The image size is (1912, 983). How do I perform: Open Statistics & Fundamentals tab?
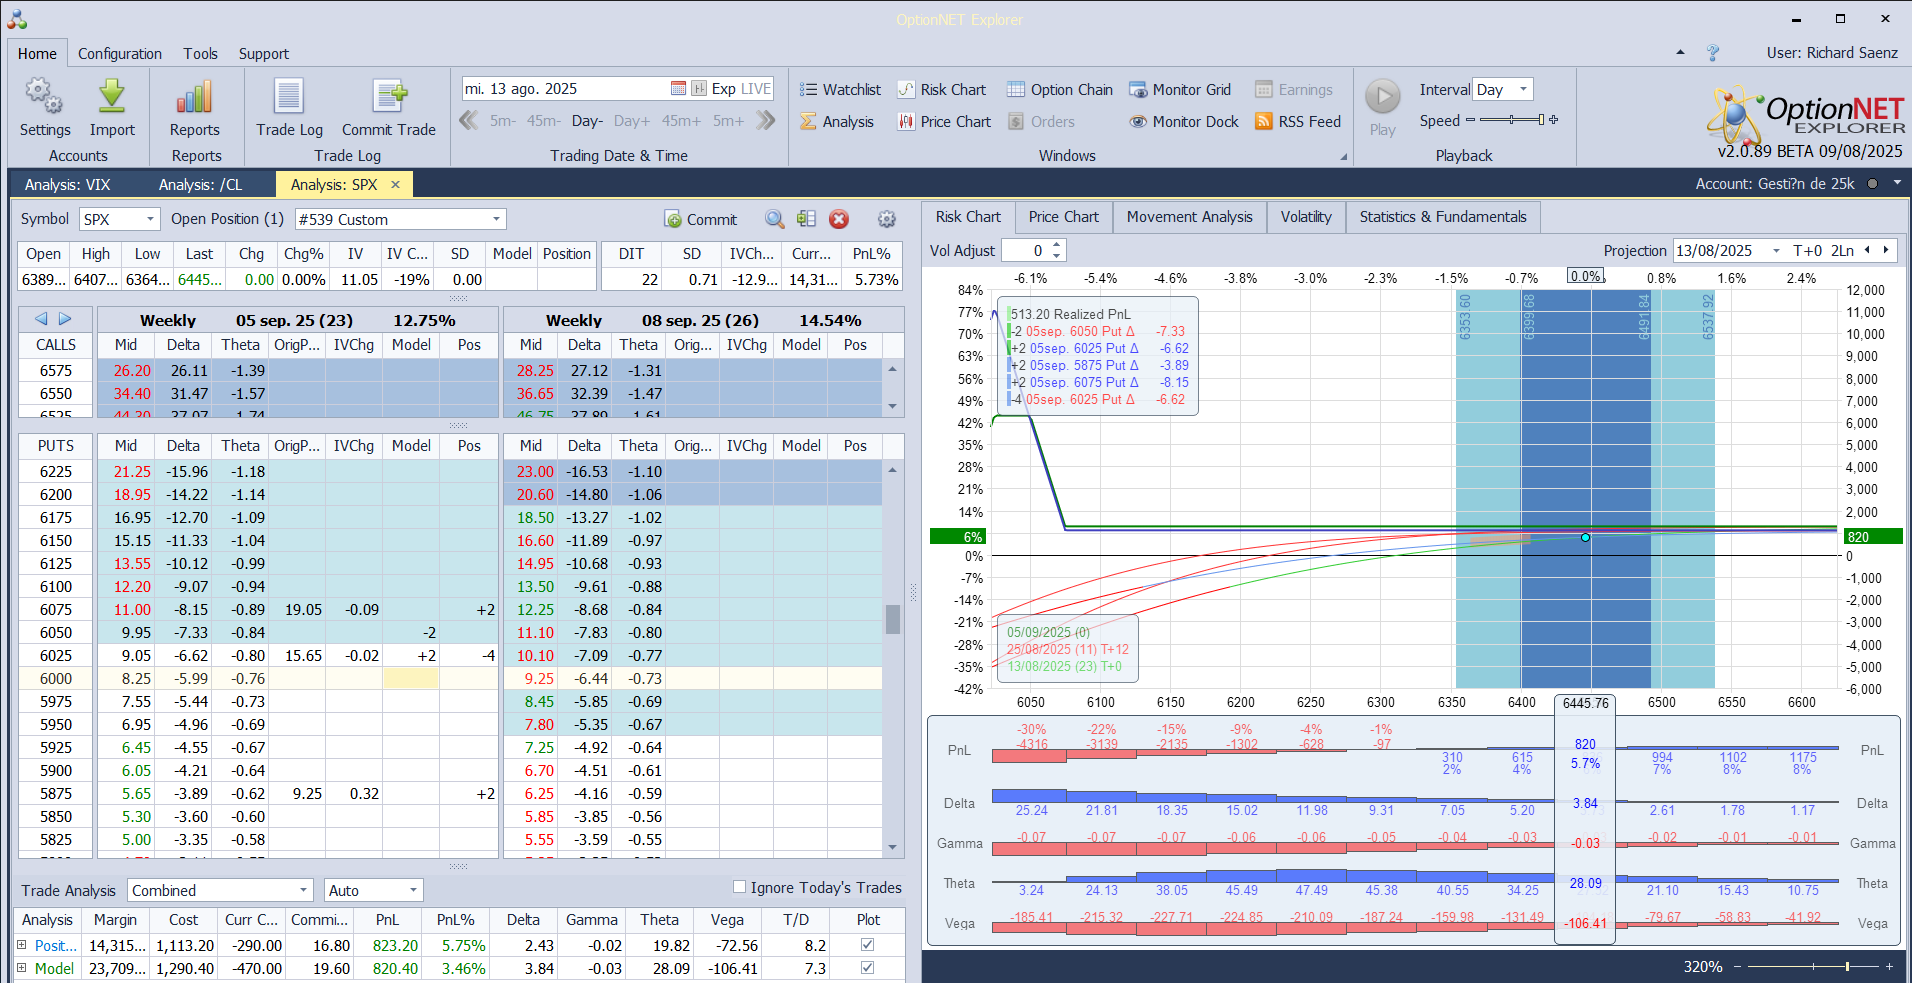point(1443,217)
